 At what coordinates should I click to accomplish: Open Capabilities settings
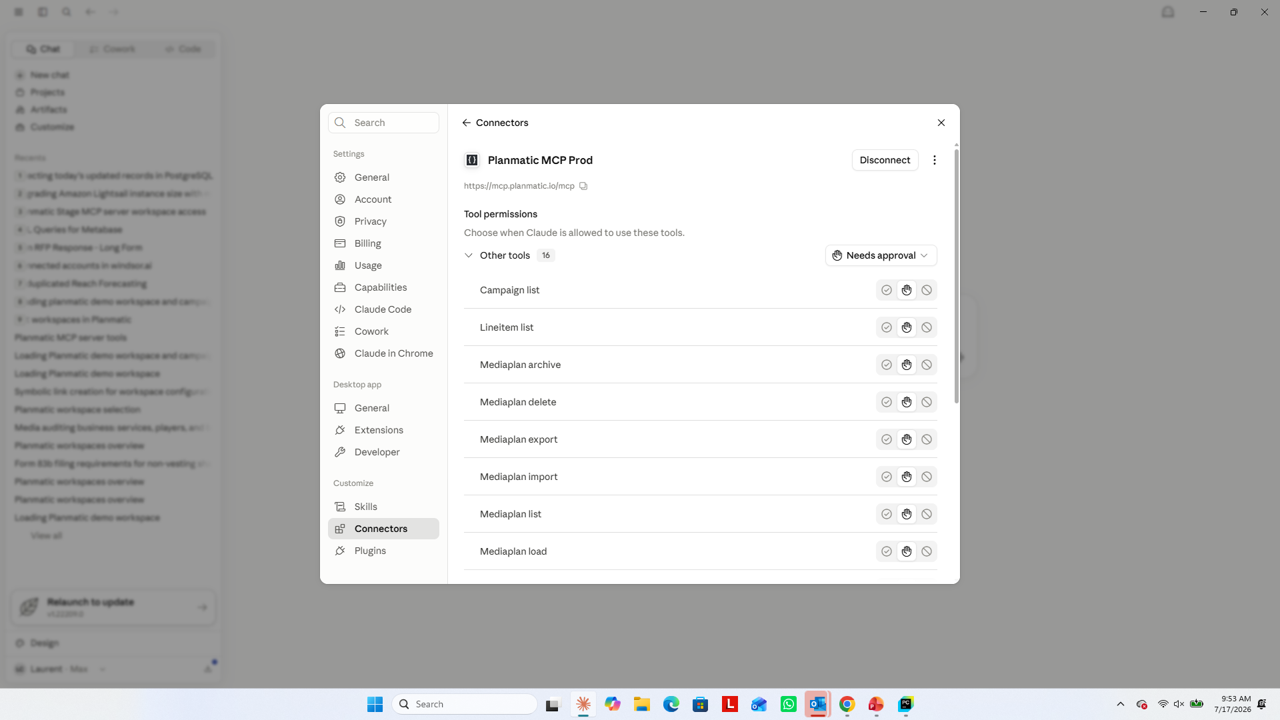(x=384, y=287)
